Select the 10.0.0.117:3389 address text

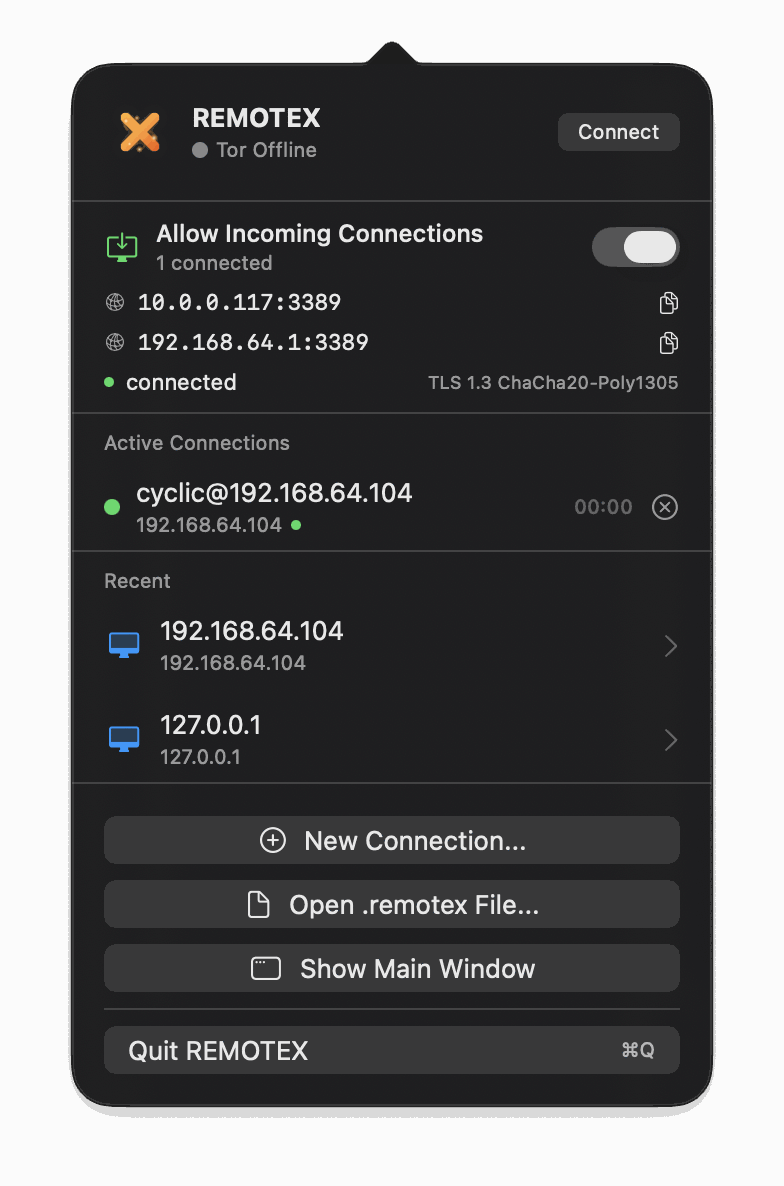[239, 303]
